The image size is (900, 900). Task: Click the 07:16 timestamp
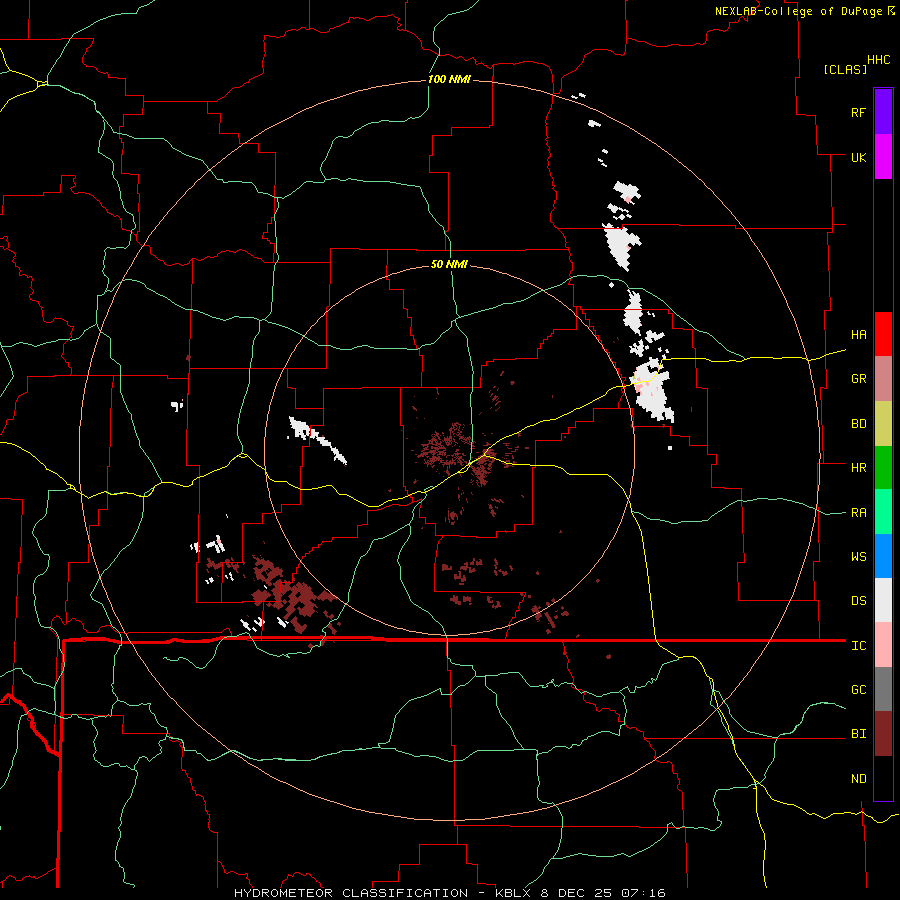click(642, 893)
